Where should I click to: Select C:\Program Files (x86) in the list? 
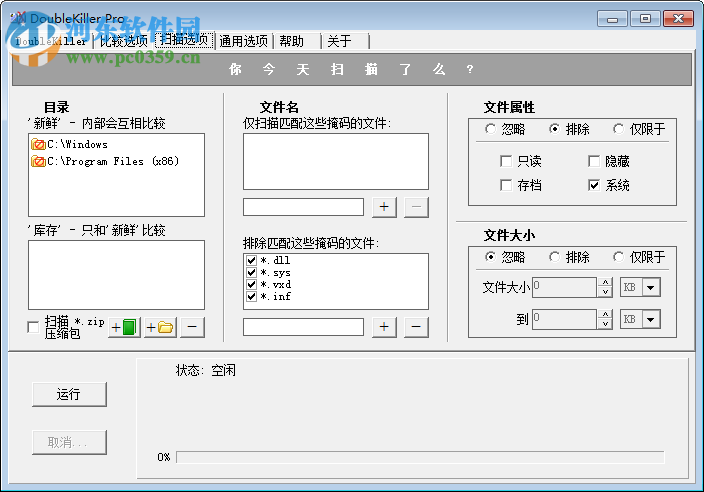click(113, 161)
